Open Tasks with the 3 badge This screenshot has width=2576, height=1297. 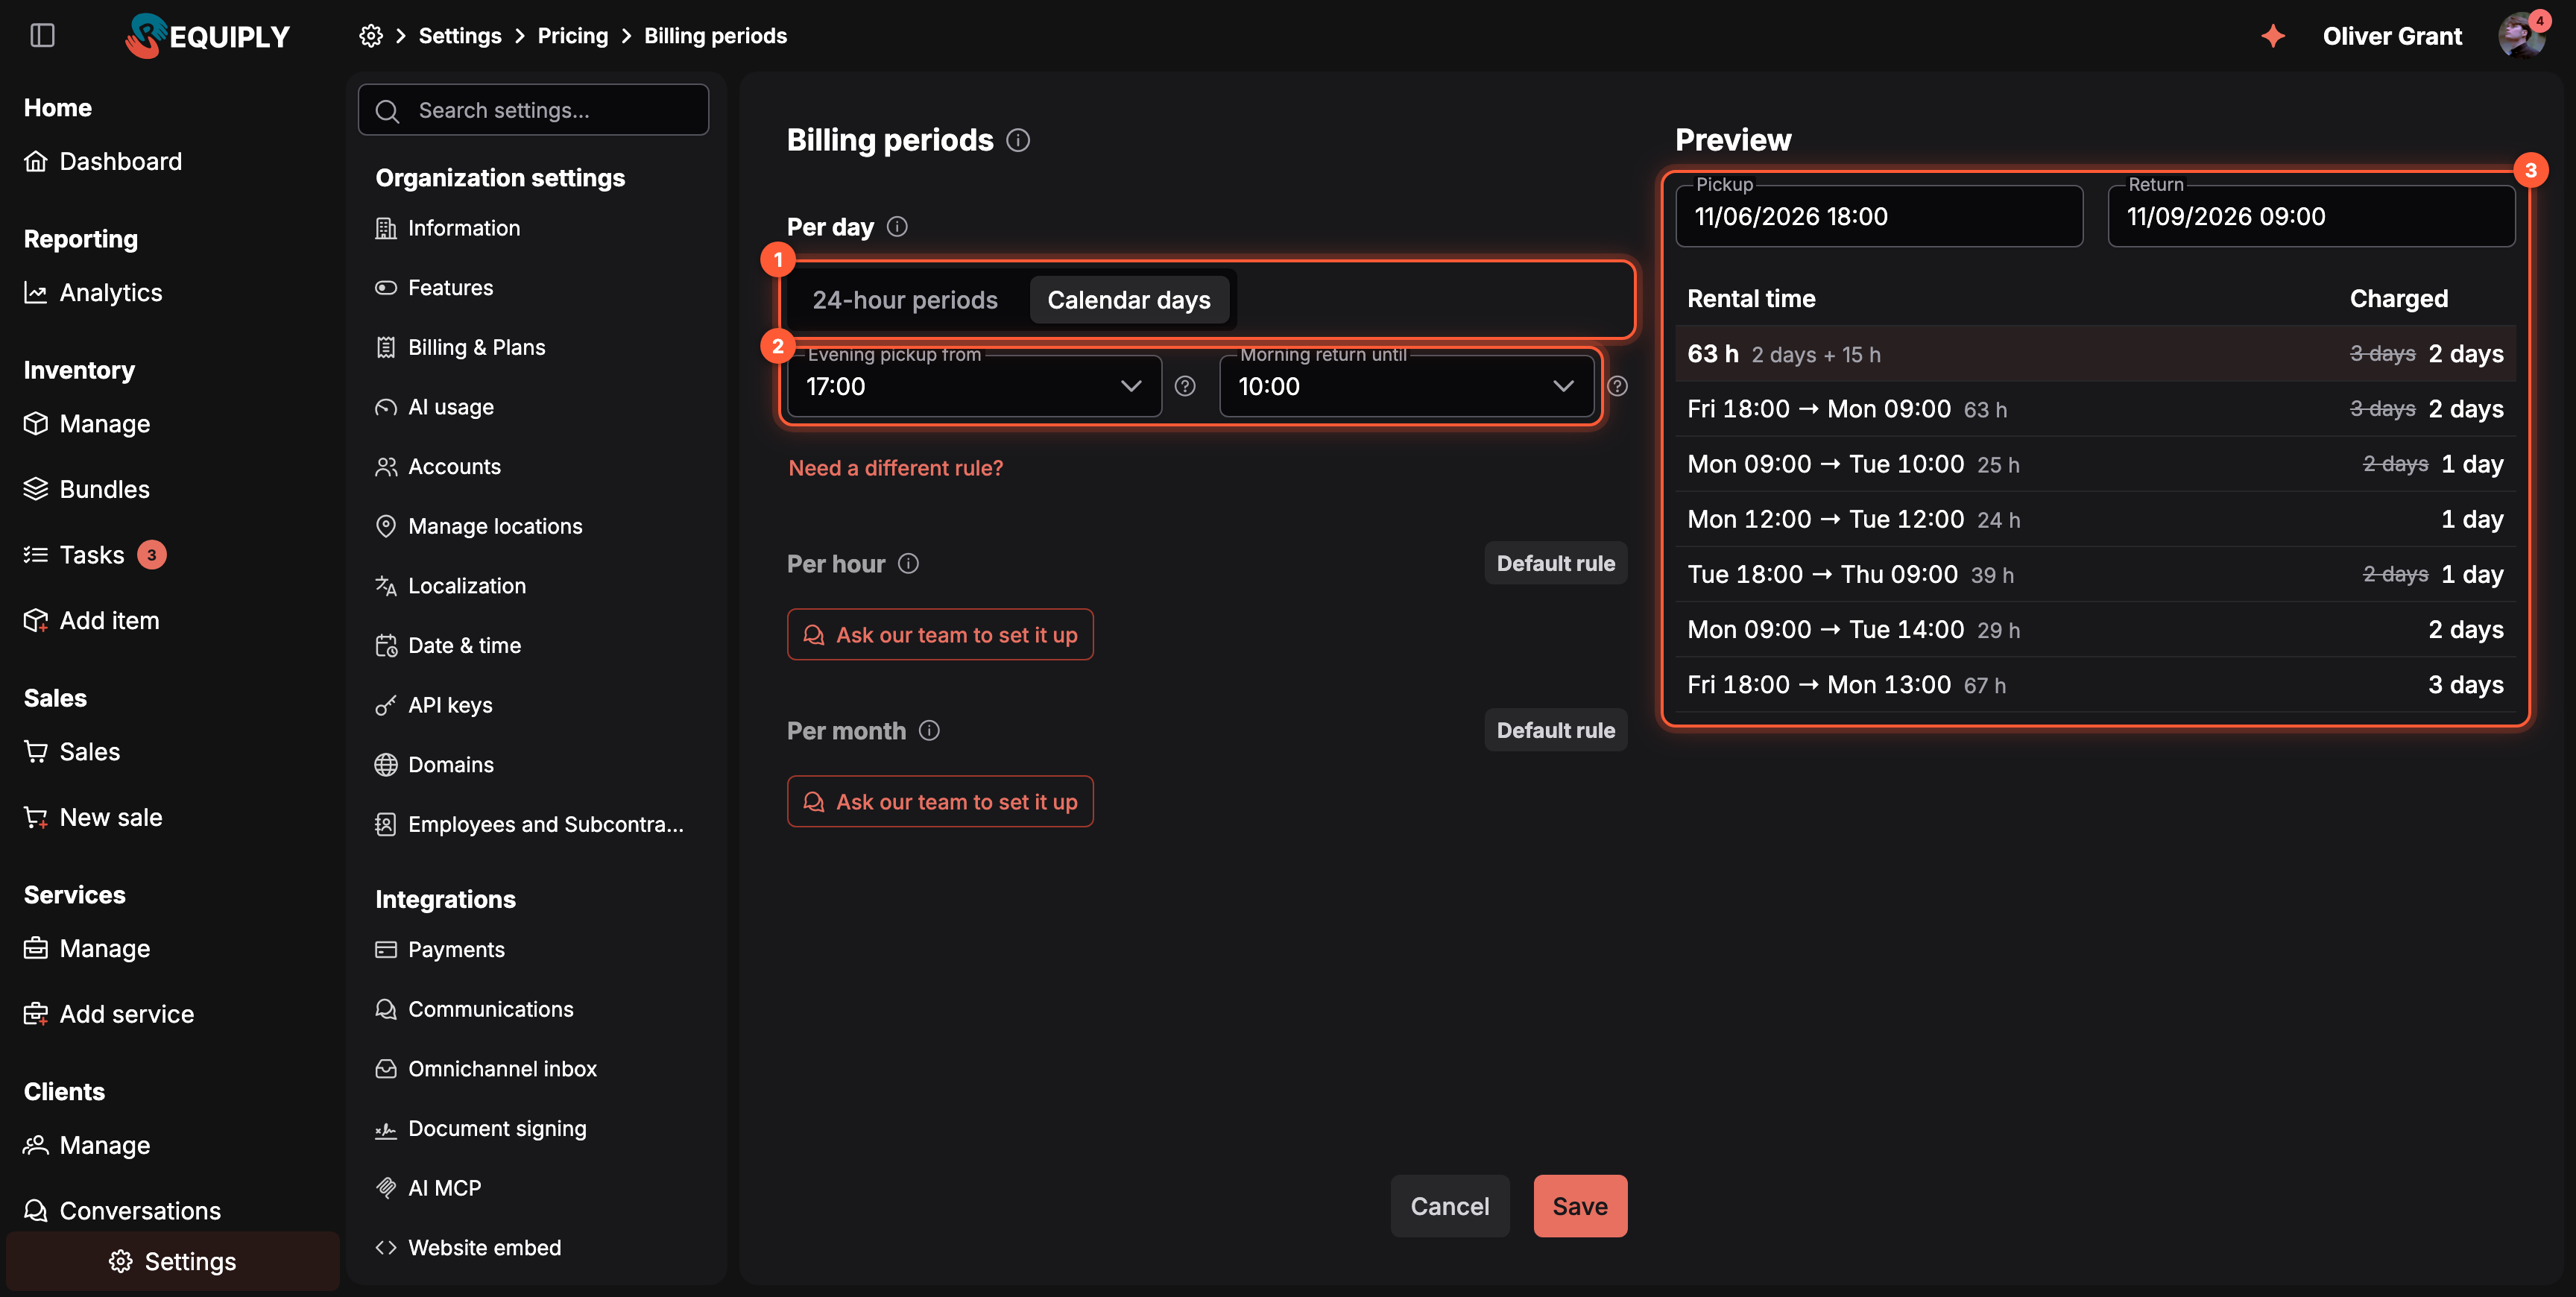pyautogui.click(x=95, y=555)
